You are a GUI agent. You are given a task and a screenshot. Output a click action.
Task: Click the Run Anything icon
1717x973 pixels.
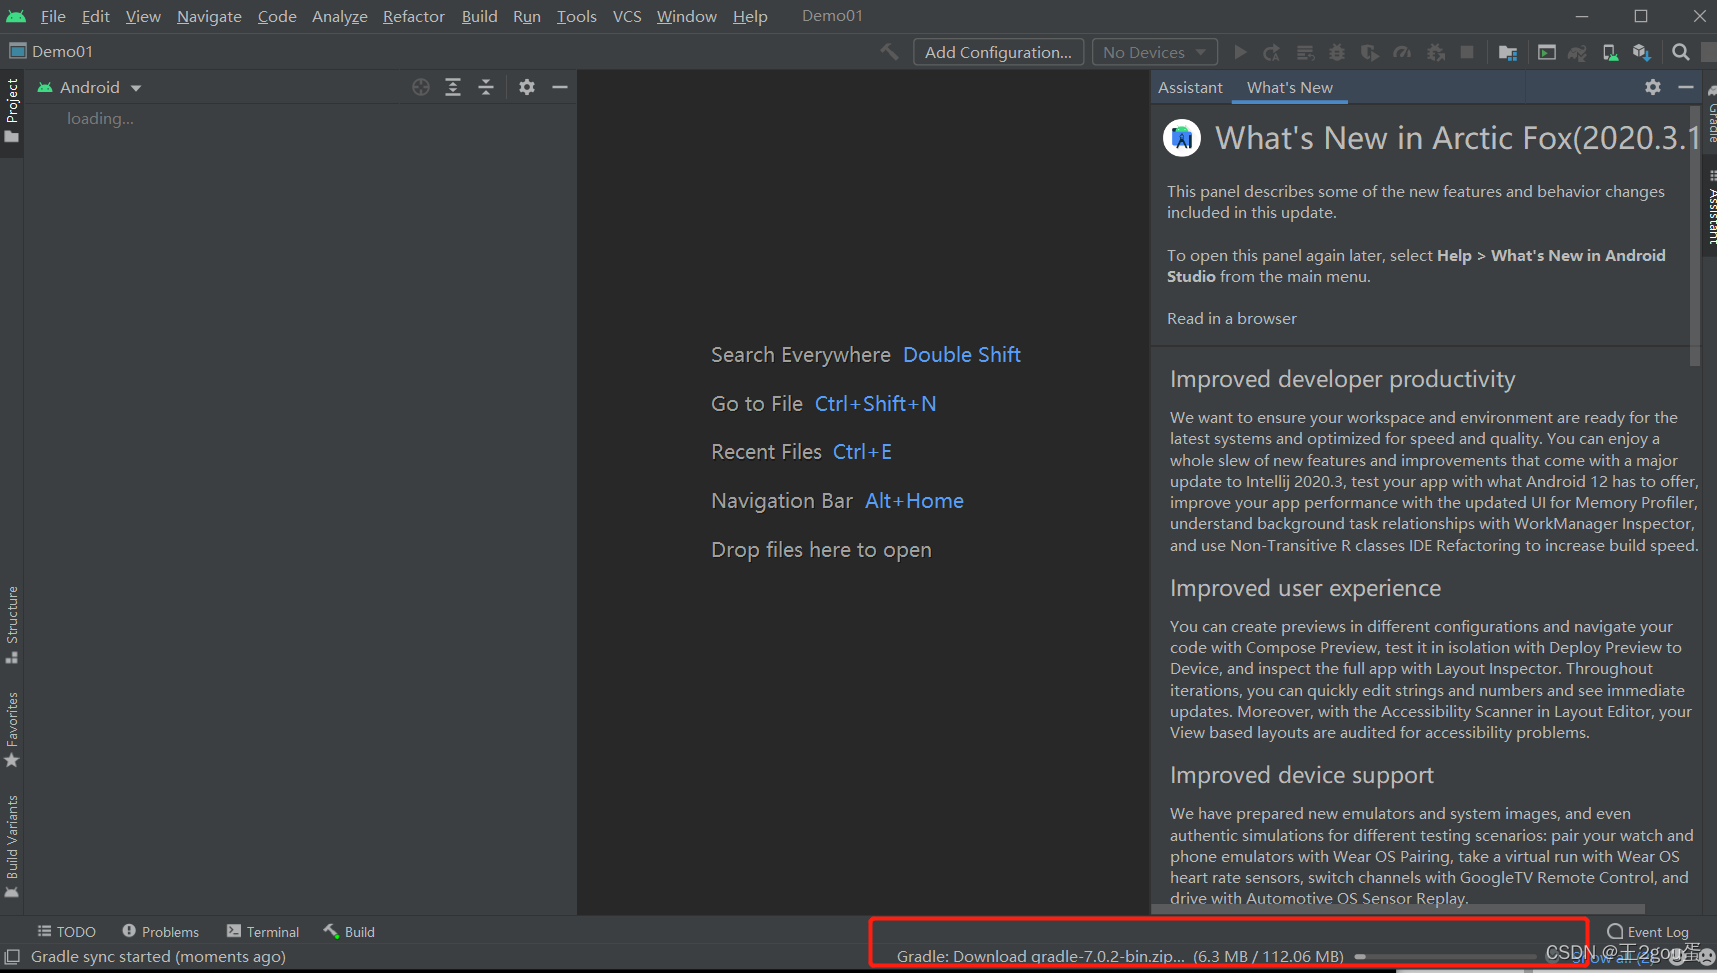point(1547,52)
